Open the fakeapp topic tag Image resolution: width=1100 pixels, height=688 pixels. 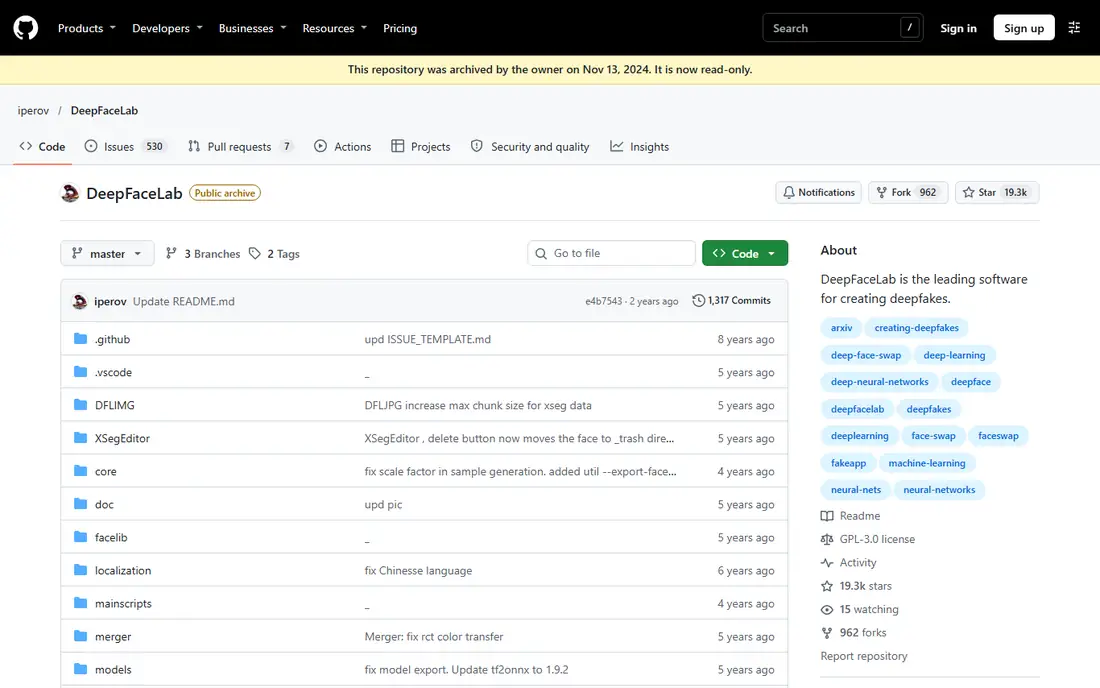[848, 463]
